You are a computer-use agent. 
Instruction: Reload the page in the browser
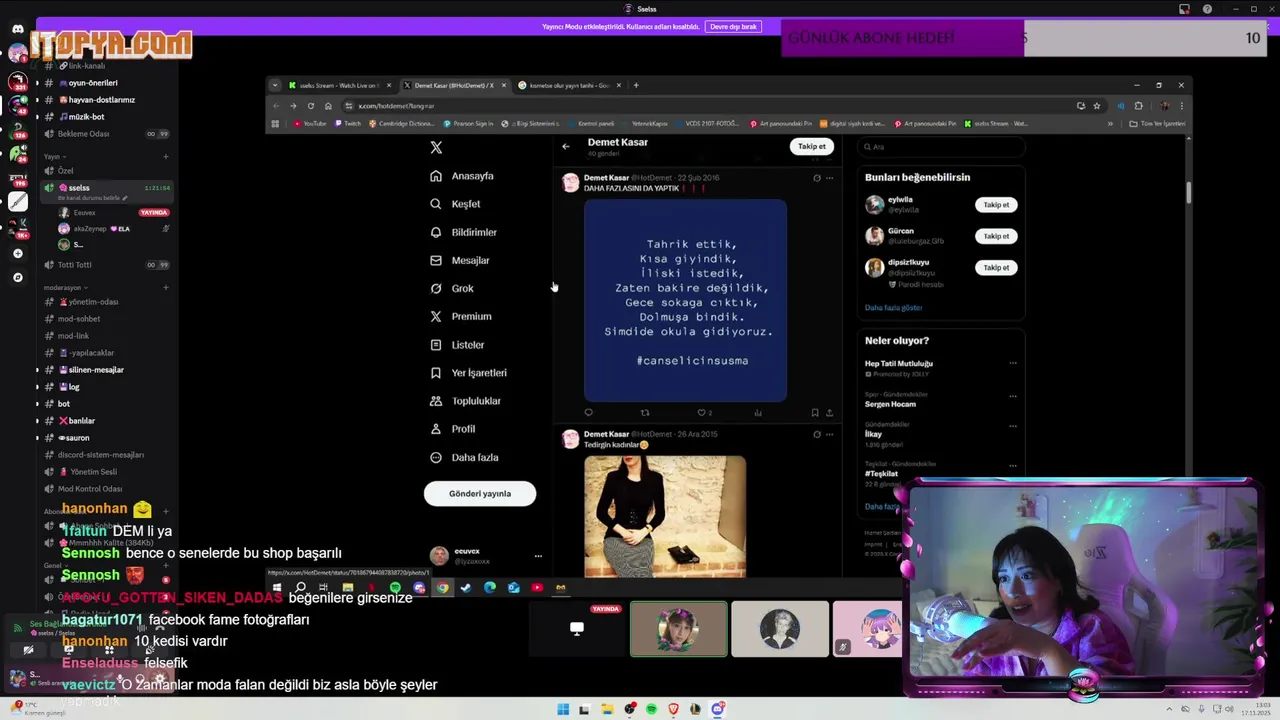(311, 106)
